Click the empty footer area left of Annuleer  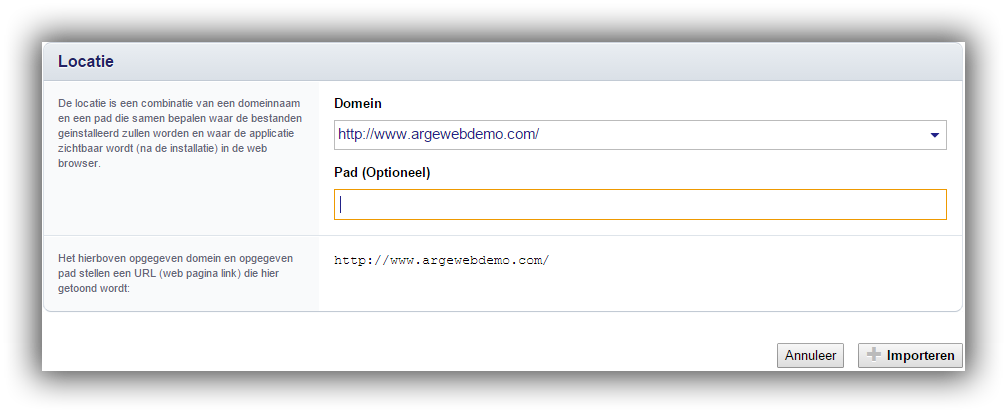tap(400, 355)
